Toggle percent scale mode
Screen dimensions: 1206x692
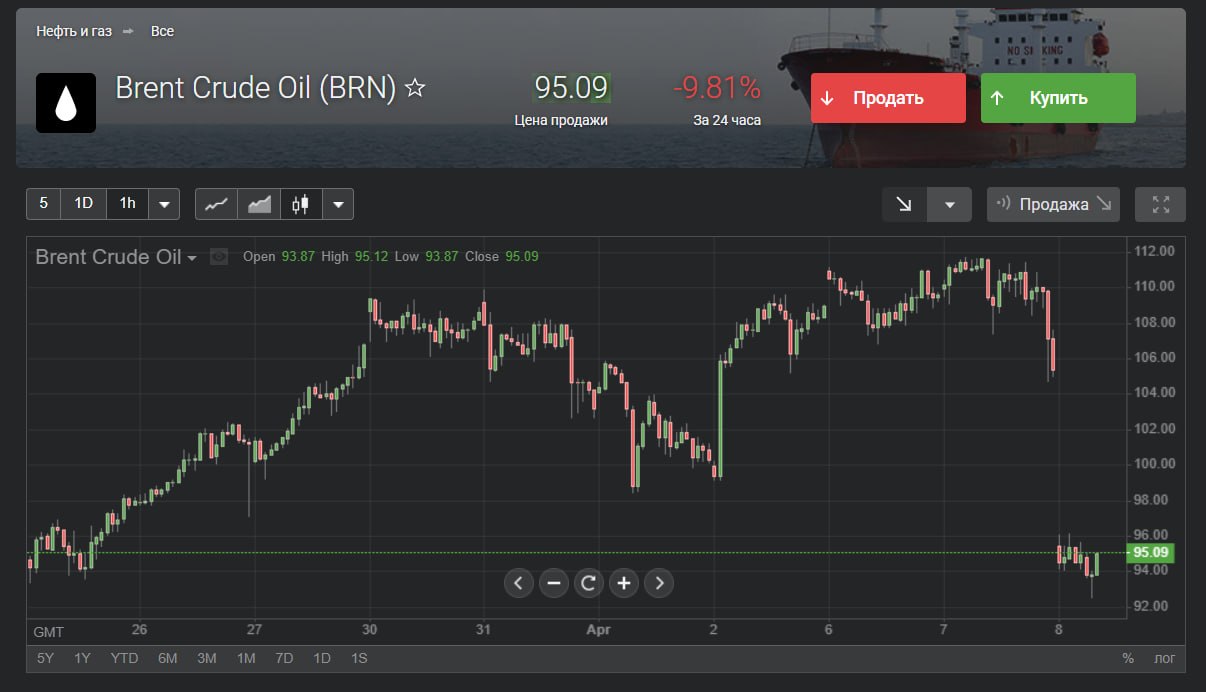(1128, 658)
